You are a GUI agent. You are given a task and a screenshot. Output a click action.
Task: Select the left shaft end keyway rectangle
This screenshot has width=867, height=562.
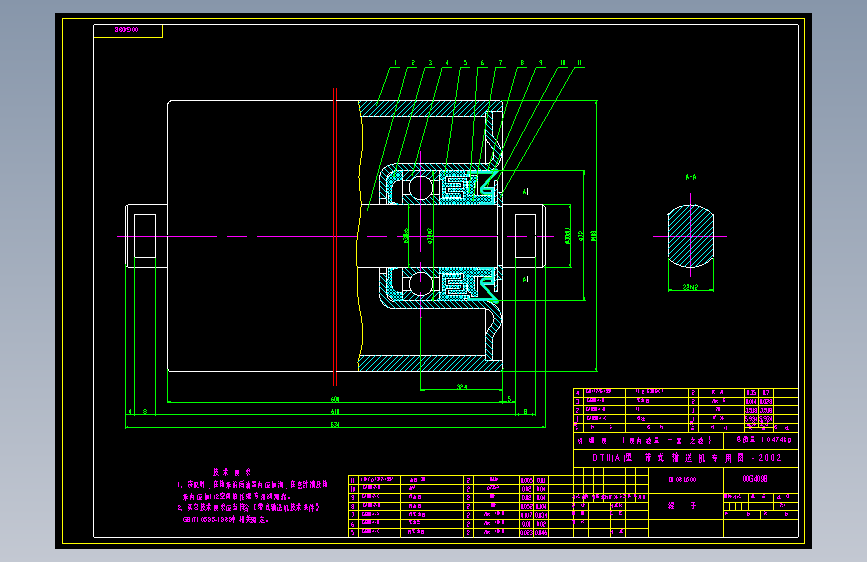click(145, 236)
